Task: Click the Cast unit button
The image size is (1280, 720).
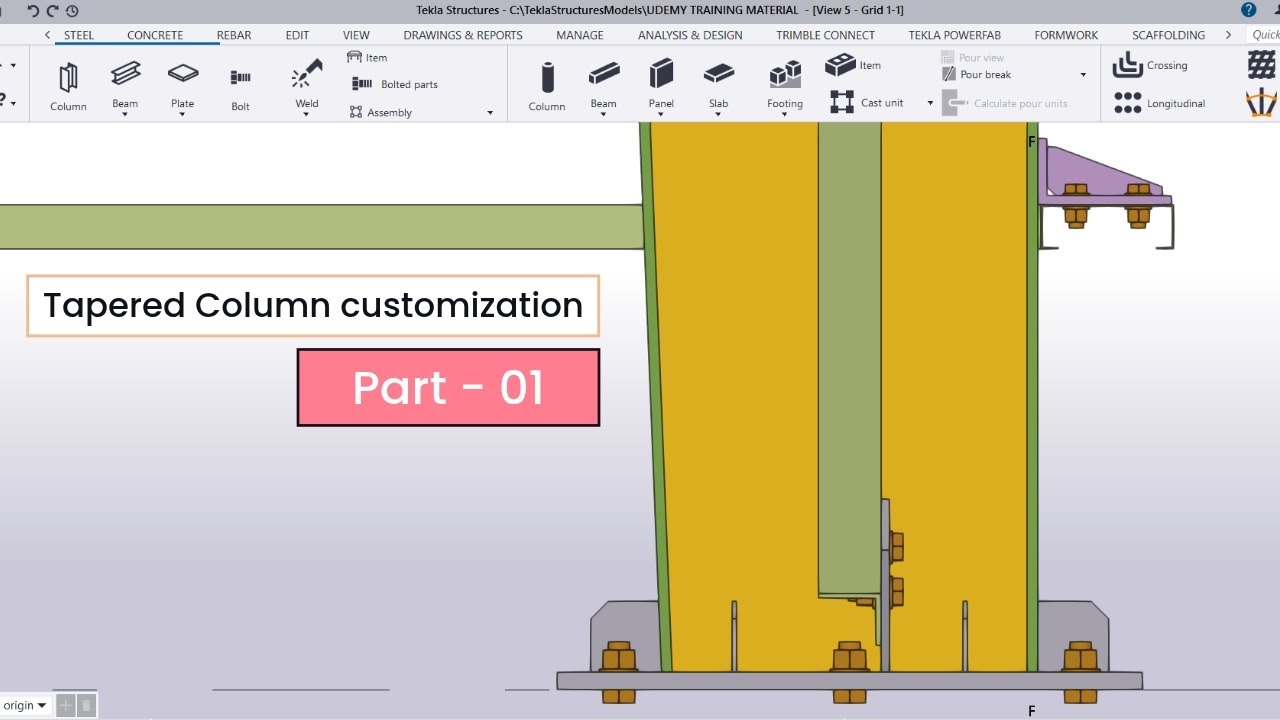Action: point(867,102)
